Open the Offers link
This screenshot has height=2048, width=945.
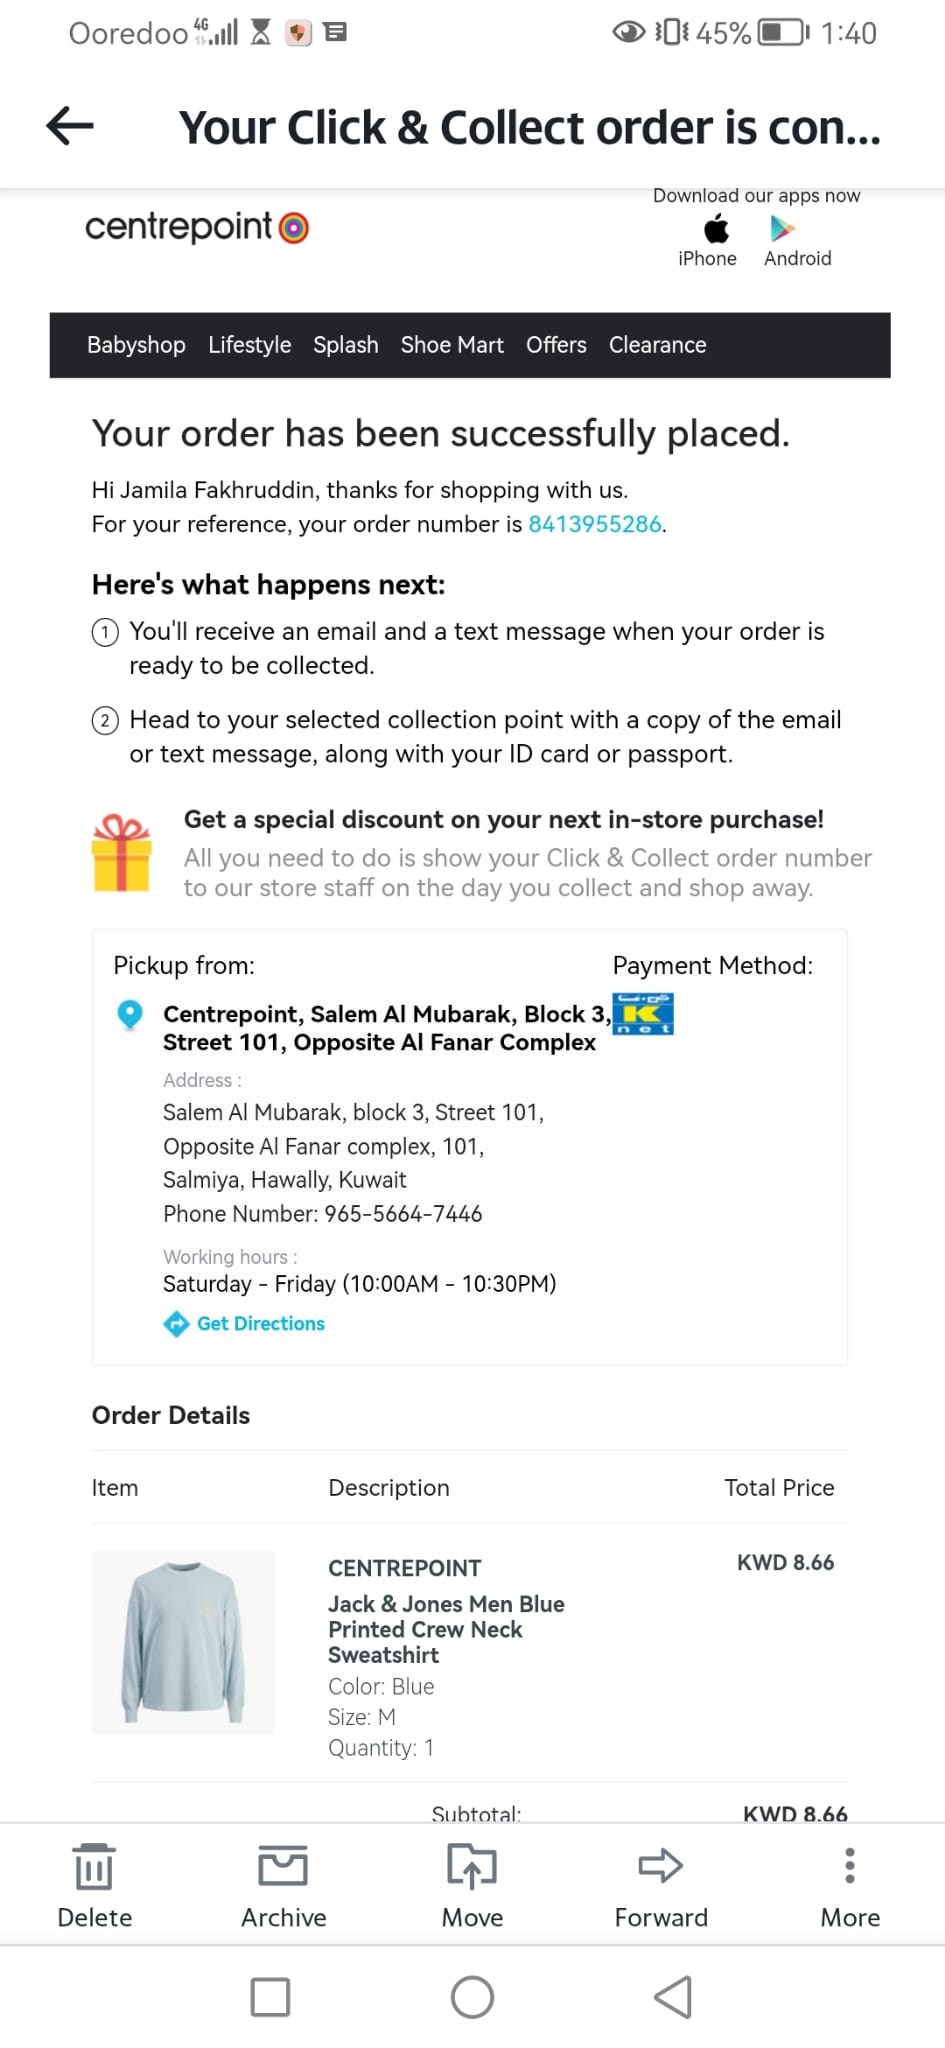tap(556, 345)
